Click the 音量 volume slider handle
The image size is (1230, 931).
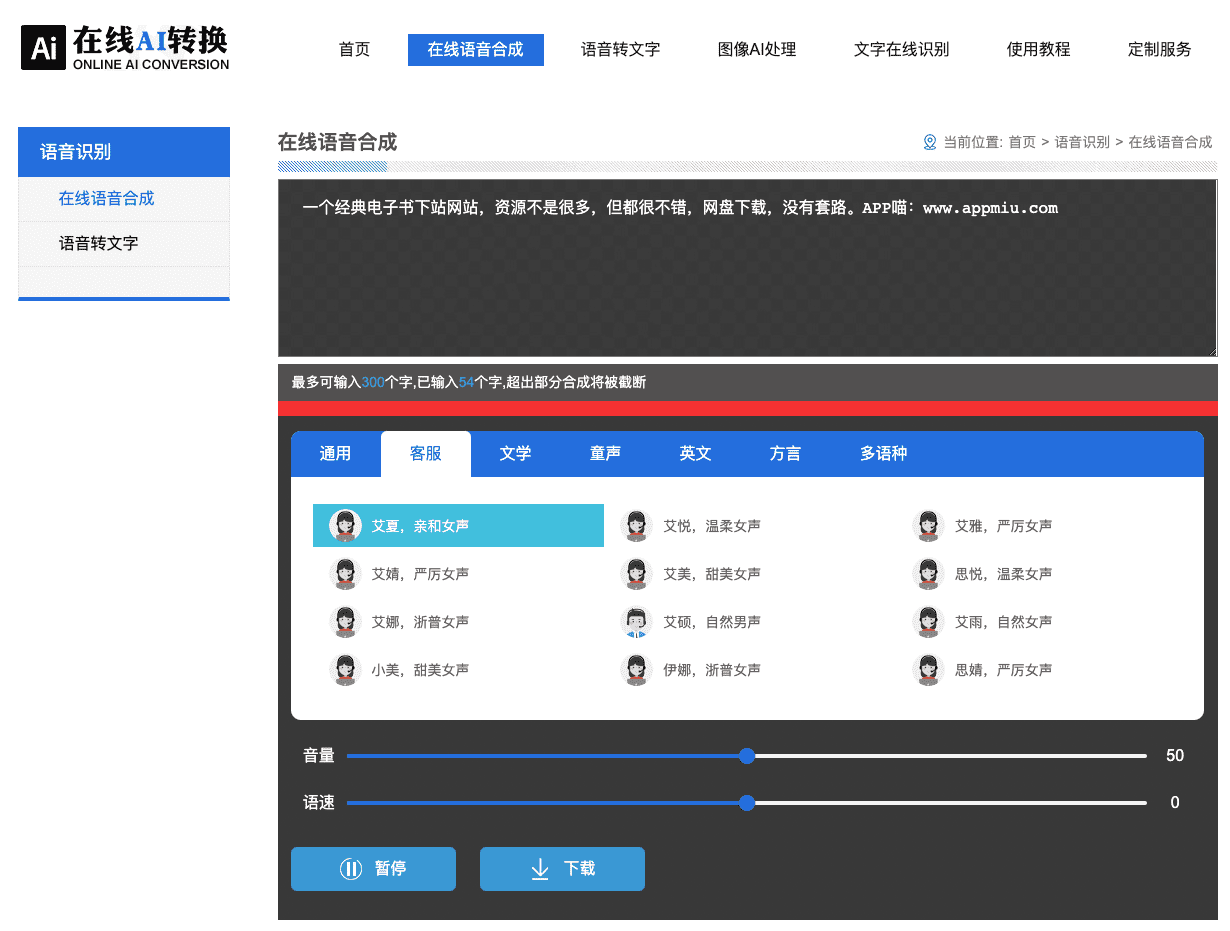pyautogui.click(x=746, y=756)
